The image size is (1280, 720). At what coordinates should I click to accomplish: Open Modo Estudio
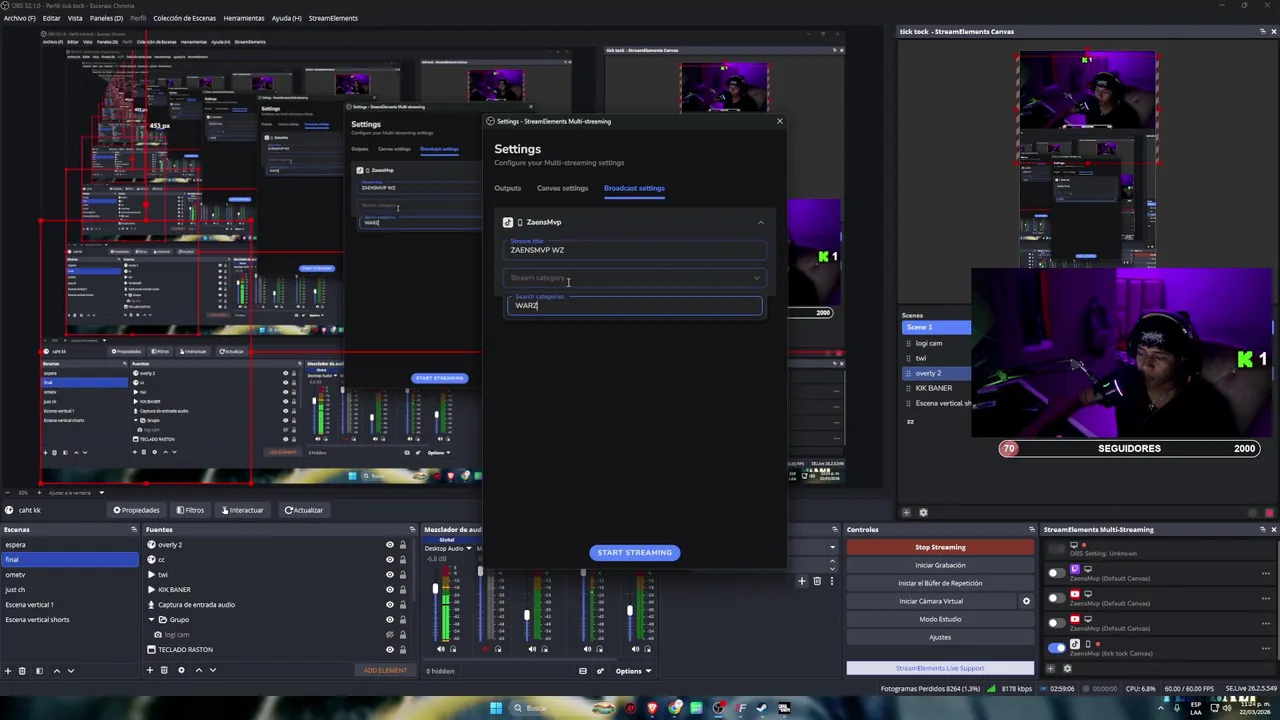tap(940, 619)
